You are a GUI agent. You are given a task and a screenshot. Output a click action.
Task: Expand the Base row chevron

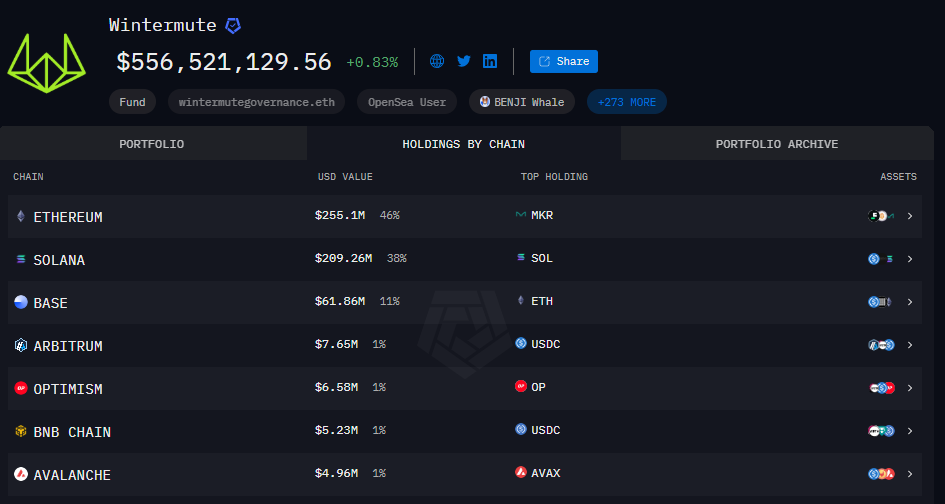click(x=910, y=302)
